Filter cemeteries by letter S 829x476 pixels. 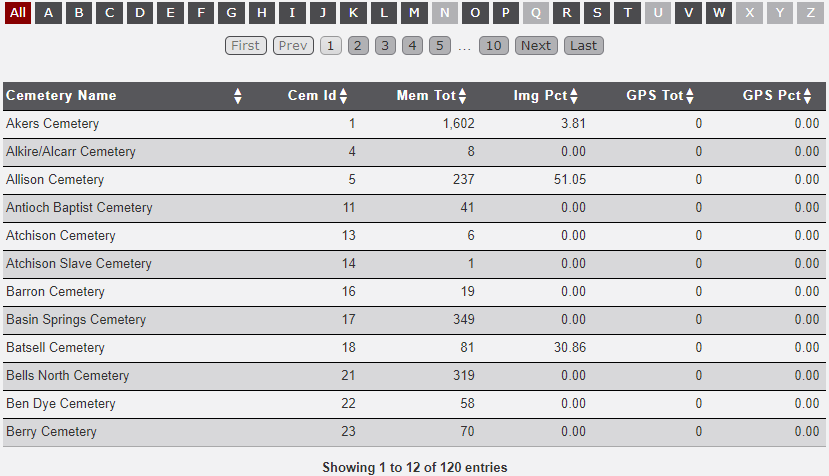coord(597,13)
